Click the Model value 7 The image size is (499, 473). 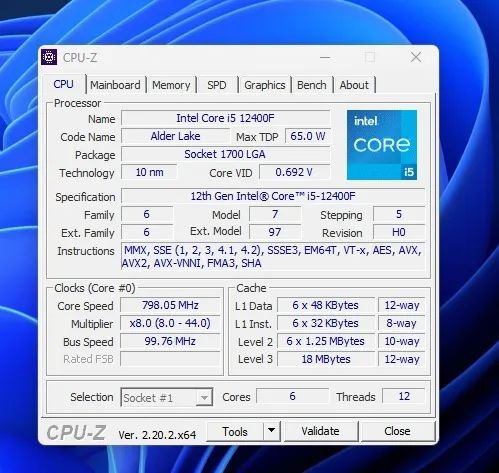275,214
